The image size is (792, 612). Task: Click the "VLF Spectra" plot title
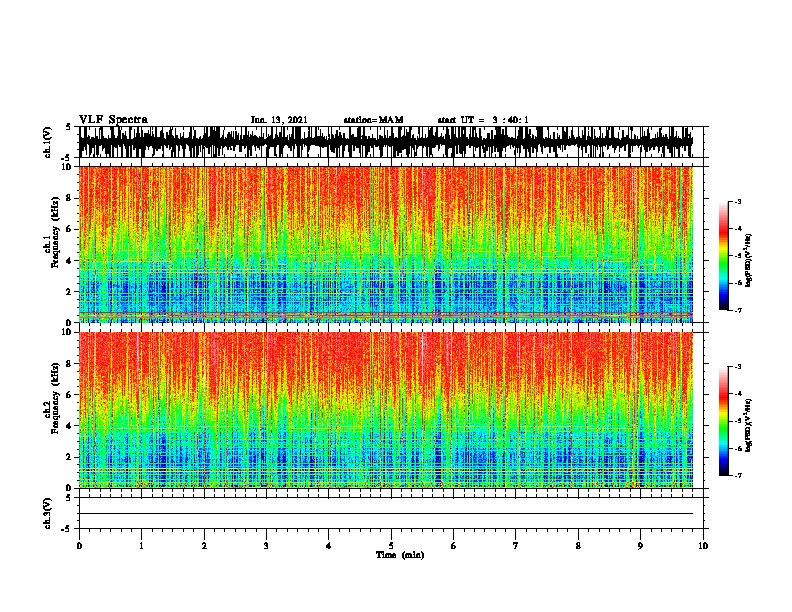tap(113, 120)
